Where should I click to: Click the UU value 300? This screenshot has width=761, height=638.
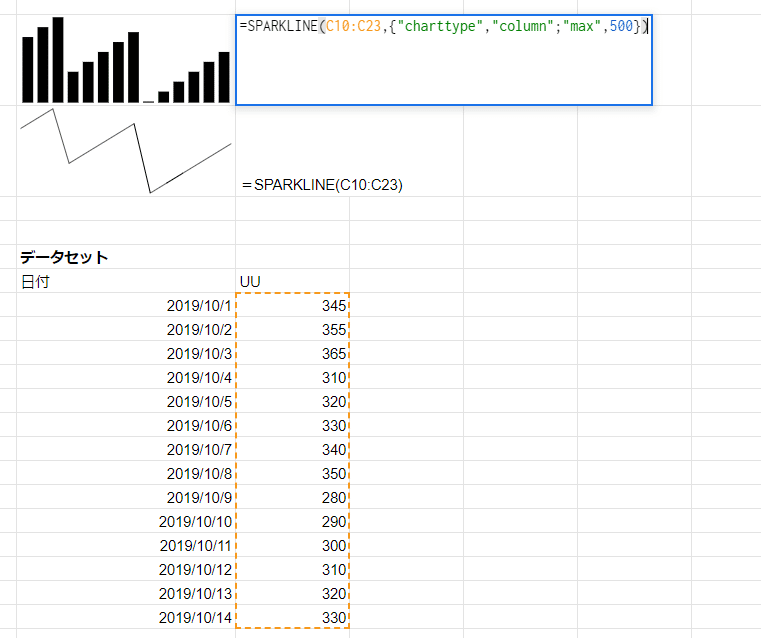292,545
